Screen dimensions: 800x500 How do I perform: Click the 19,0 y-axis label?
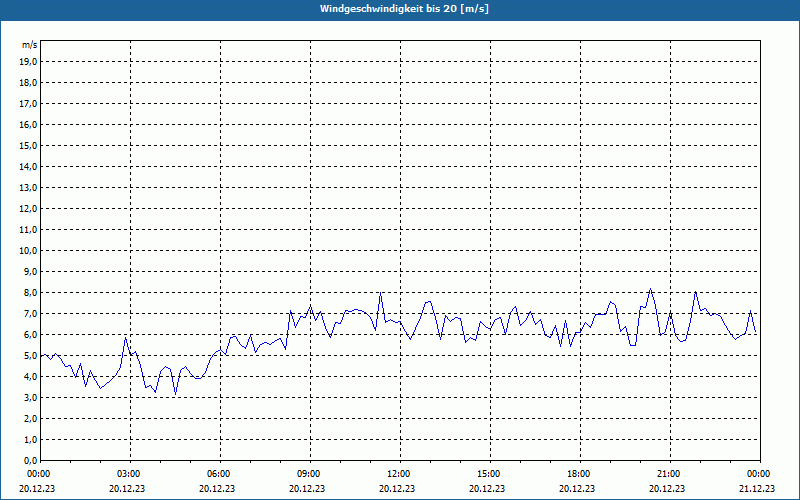click(28, 62)
